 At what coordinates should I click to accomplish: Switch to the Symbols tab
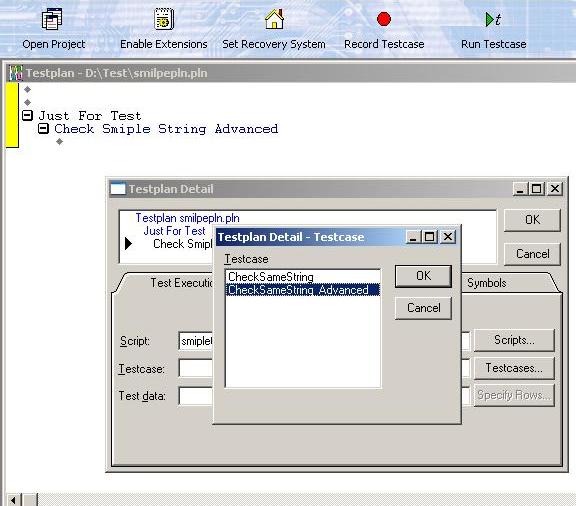tap(487, 283)
